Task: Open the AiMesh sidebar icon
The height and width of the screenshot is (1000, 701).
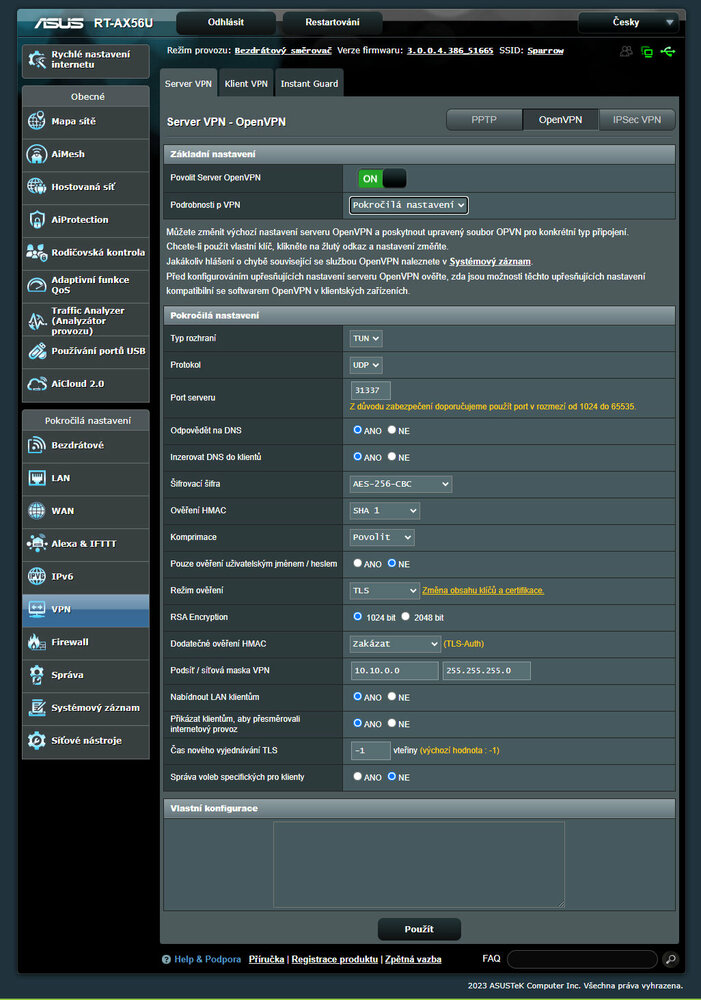Action: pos(36,154)
